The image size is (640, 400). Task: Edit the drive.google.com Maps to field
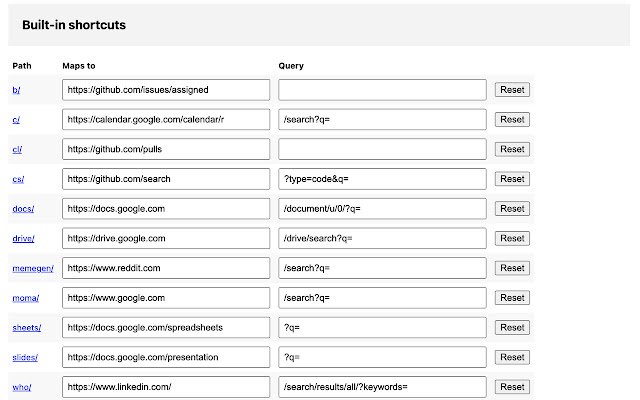(166, 238)
